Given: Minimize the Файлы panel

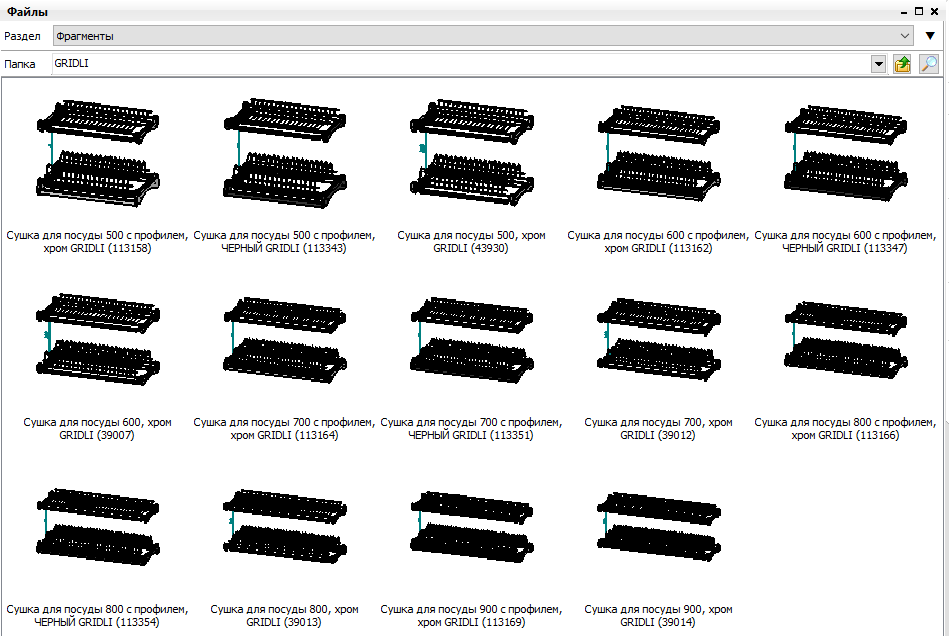Looking at the screenshot, I should click(x=904, y=11).
